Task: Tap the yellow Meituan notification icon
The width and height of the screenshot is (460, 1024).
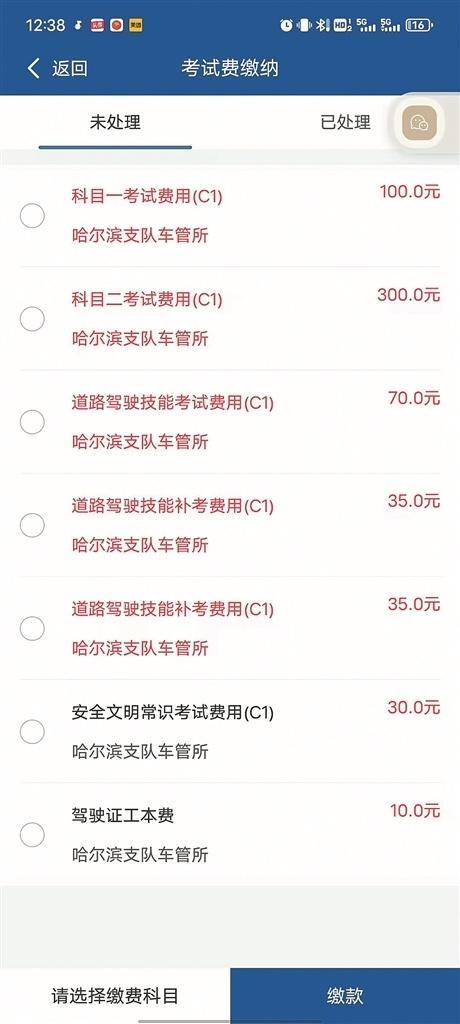Action: (x=135, y=26)
